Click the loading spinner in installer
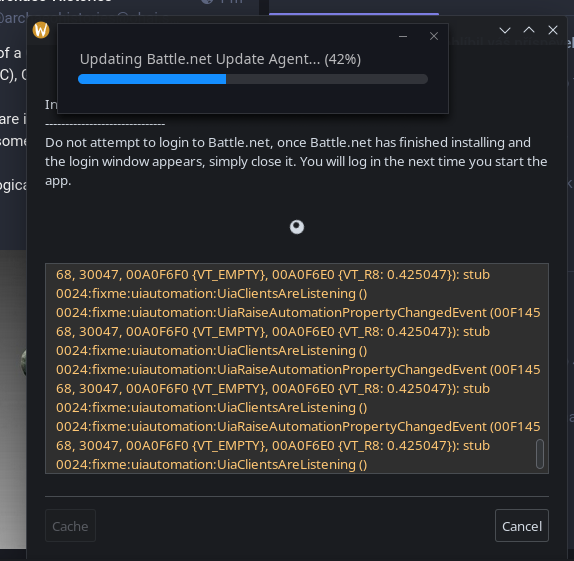The image size is (574, 561). [297, 227]
